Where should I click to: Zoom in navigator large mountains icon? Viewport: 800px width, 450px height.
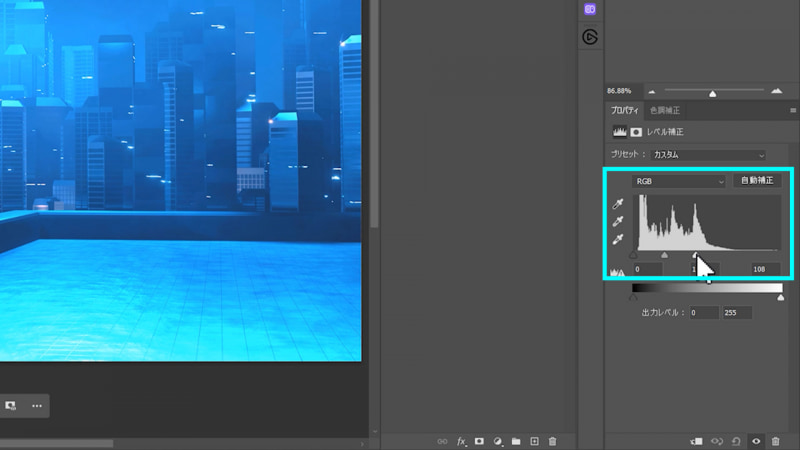pos(777,91)
